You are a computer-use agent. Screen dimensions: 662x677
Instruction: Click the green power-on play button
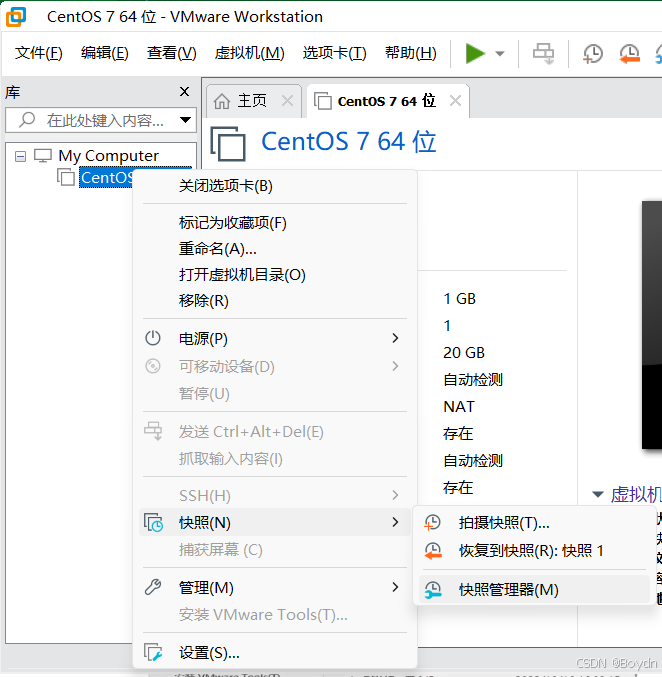tap(475, 54)
